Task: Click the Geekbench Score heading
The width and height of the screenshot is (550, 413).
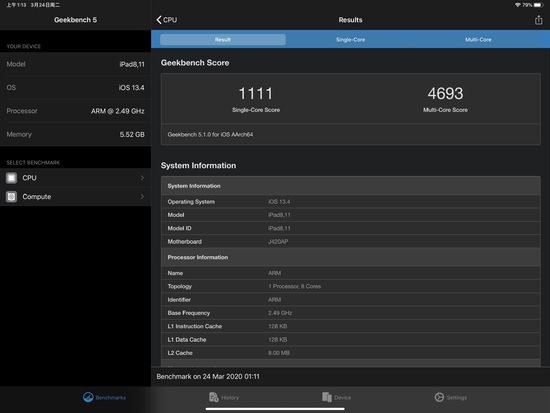Action: coord(195,63)
